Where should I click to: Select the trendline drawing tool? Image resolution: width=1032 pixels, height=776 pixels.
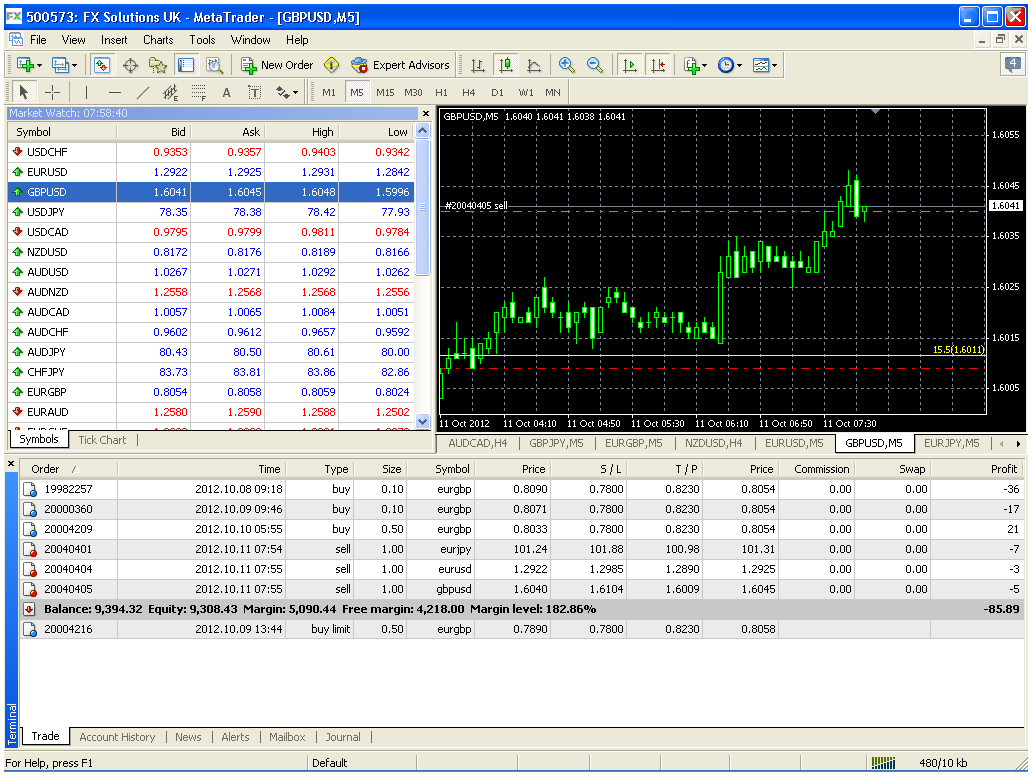click(x=143, y=92)
